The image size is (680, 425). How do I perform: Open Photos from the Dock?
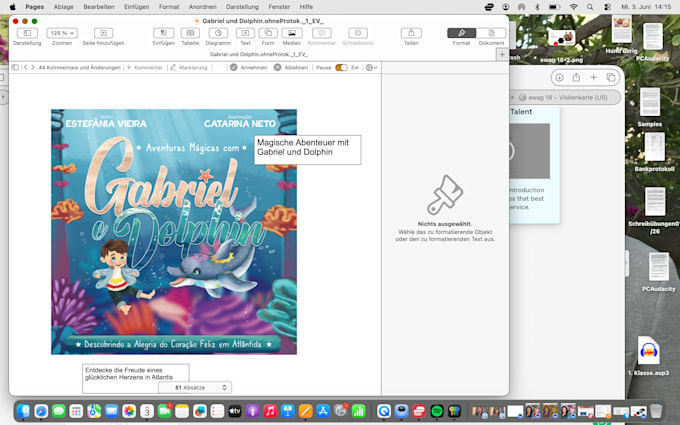129,411
